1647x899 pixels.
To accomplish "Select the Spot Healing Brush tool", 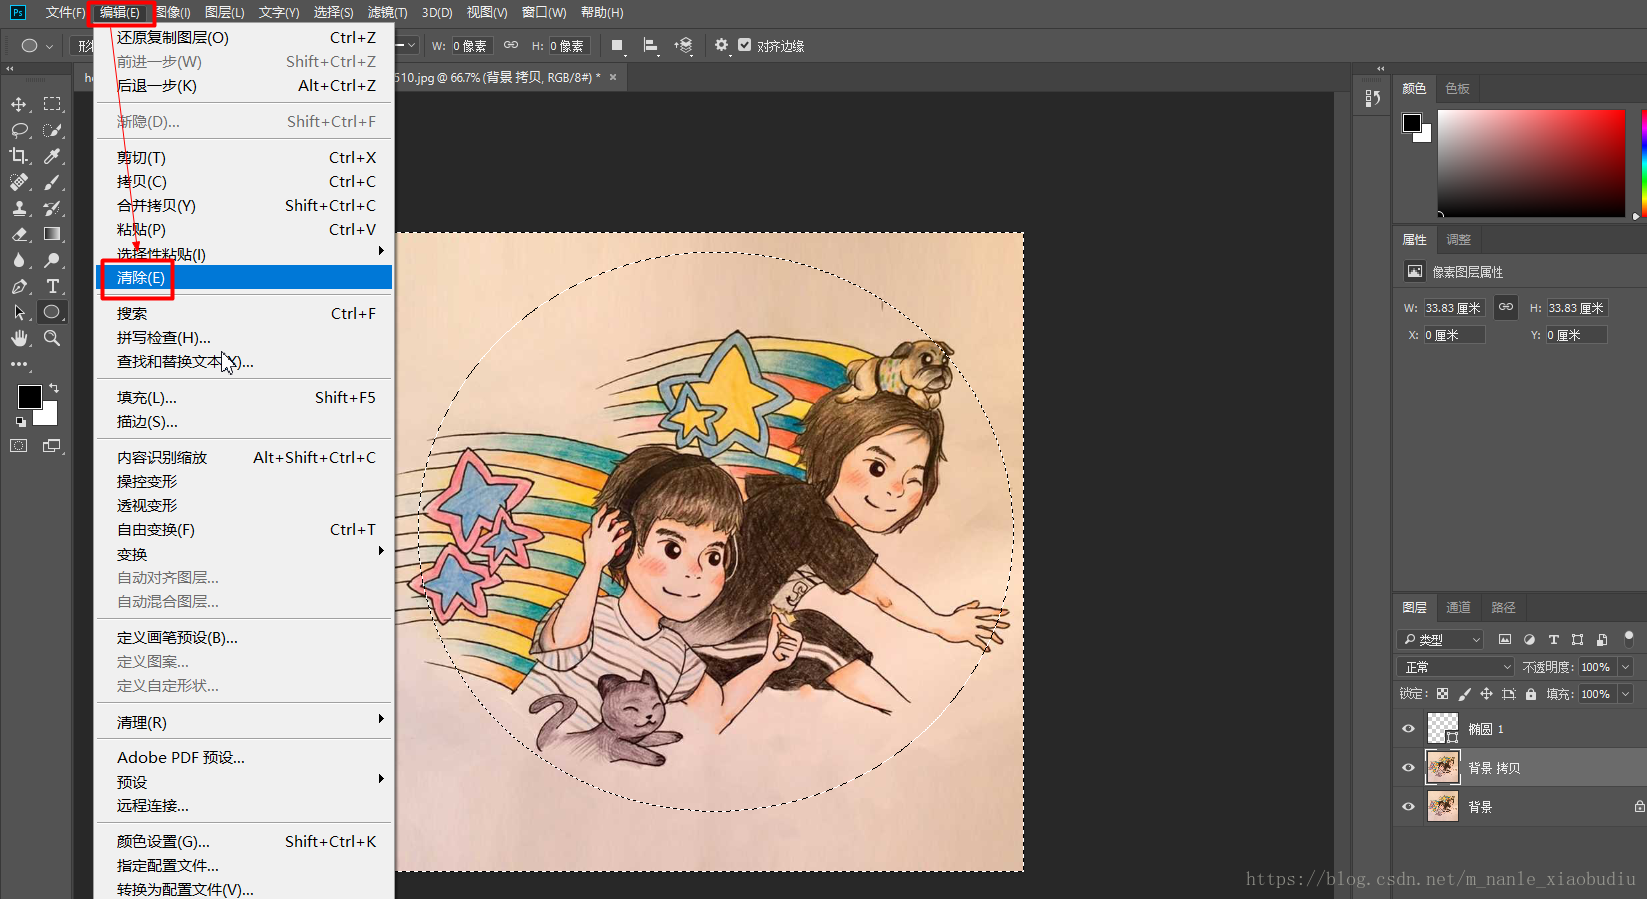I will (19, 182).
